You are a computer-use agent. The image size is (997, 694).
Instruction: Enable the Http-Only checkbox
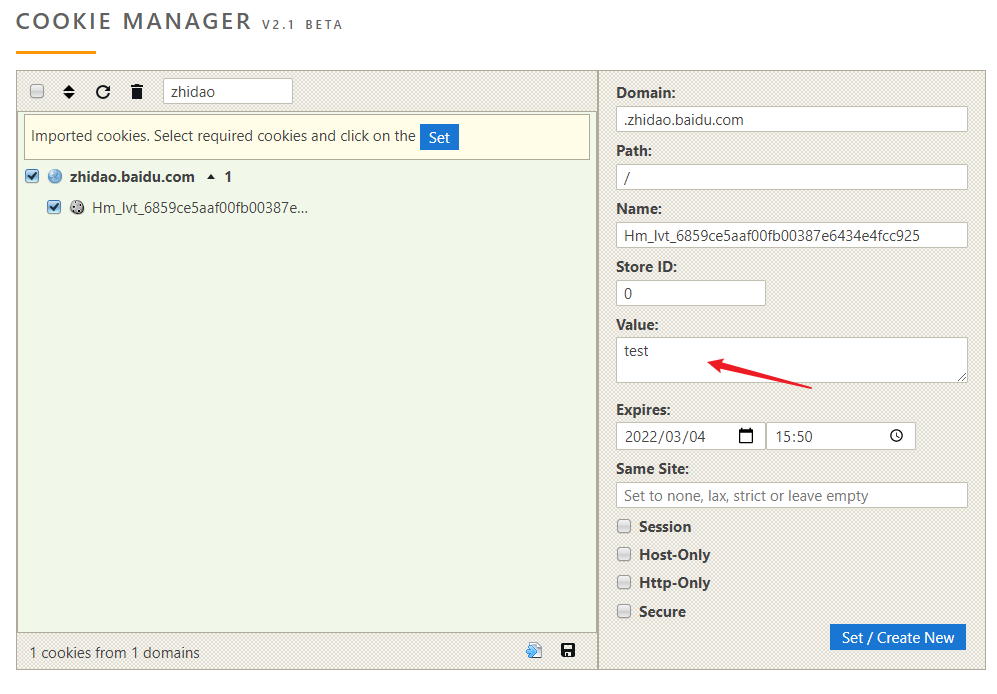click(624, 582)
